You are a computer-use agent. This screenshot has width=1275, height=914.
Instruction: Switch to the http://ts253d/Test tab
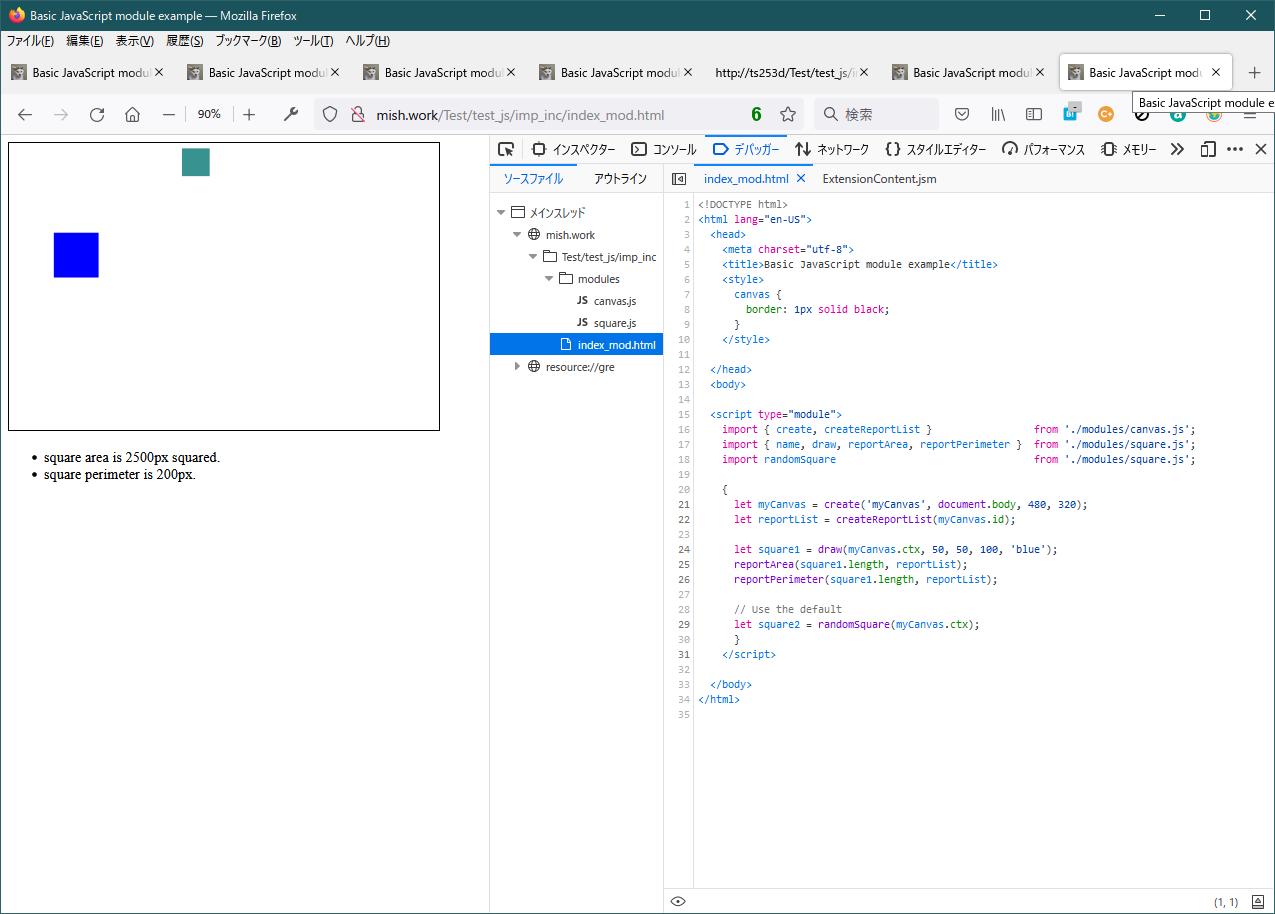pos(785,72)
